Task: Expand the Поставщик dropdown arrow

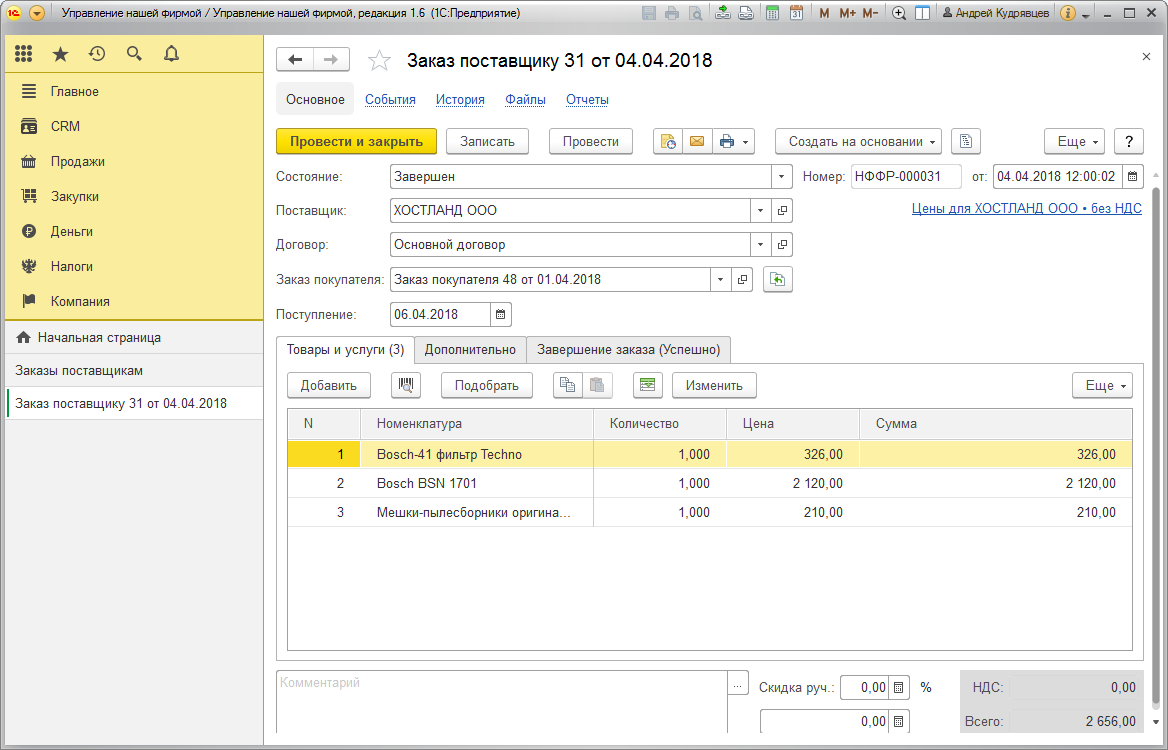Action: 761,211
